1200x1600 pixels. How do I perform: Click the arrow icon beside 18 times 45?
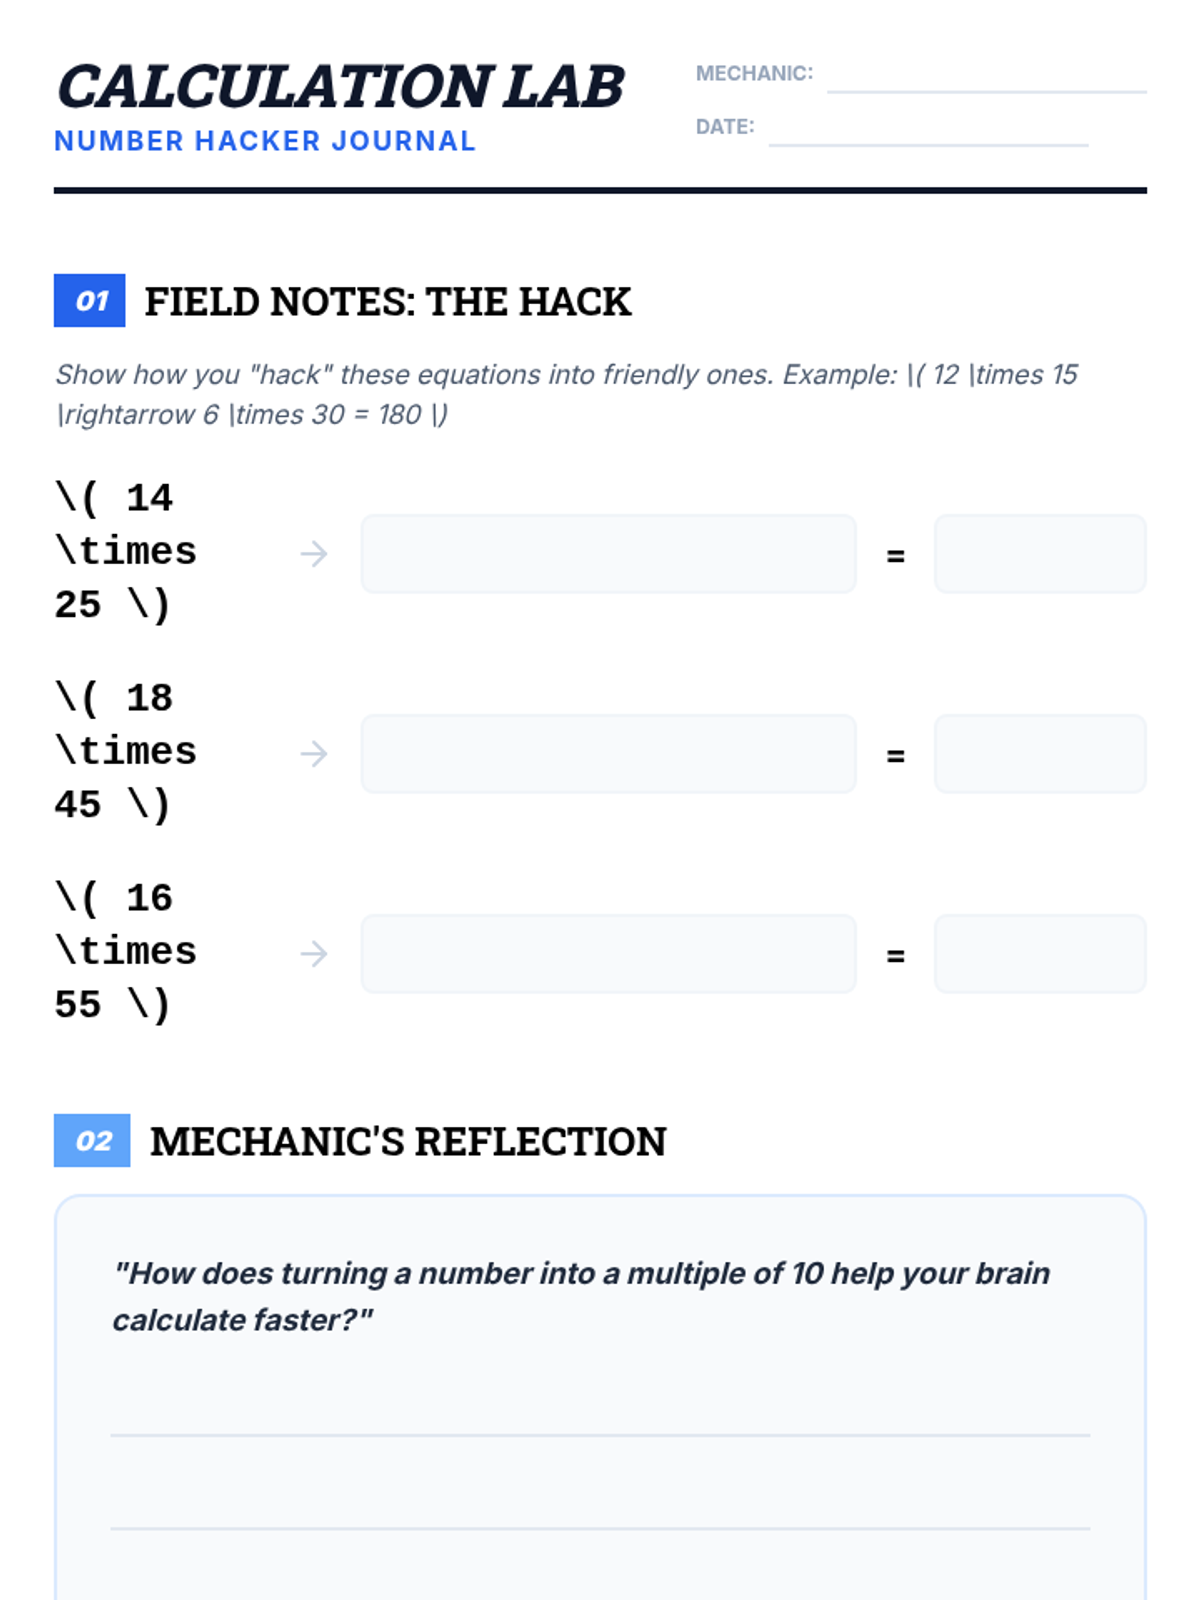(314, 754)
